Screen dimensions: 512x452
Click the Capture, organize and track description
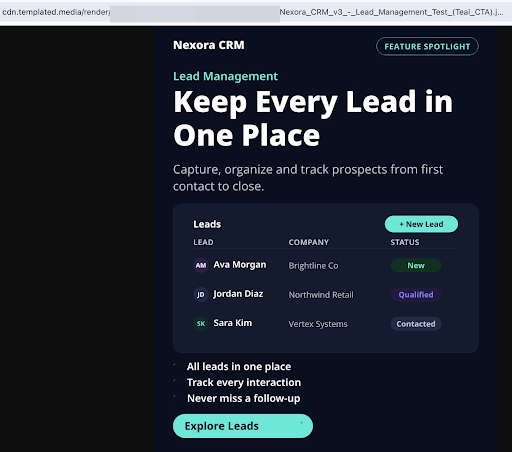(x=308, y=178)
